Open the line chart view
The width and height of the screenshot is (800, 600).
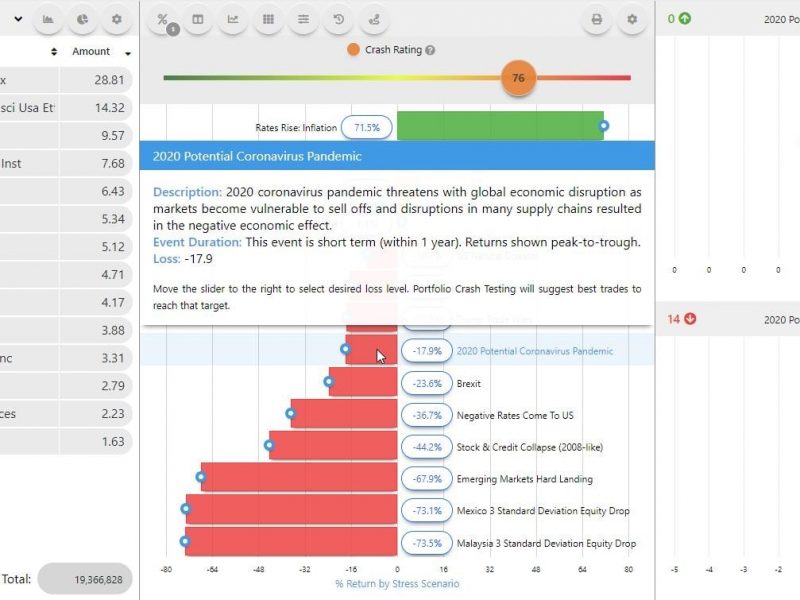(233, 18)
